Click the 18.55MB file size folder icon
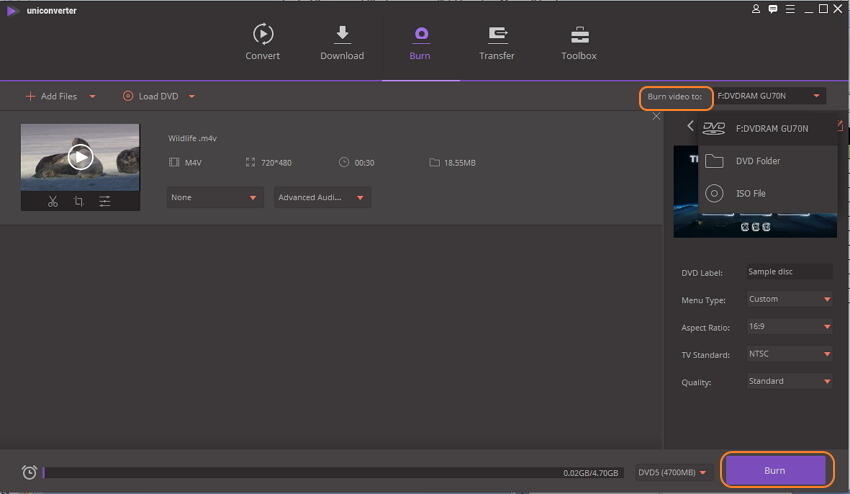Viewport: 850px width, 494px height. pyautogui.click(x=434, y=162)
